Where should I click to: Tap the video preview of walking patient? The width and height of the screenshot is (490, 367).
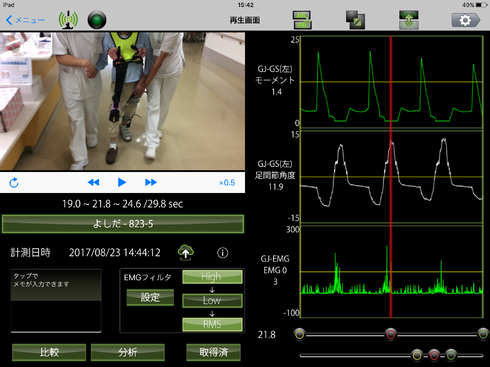(x=122, y=101)
